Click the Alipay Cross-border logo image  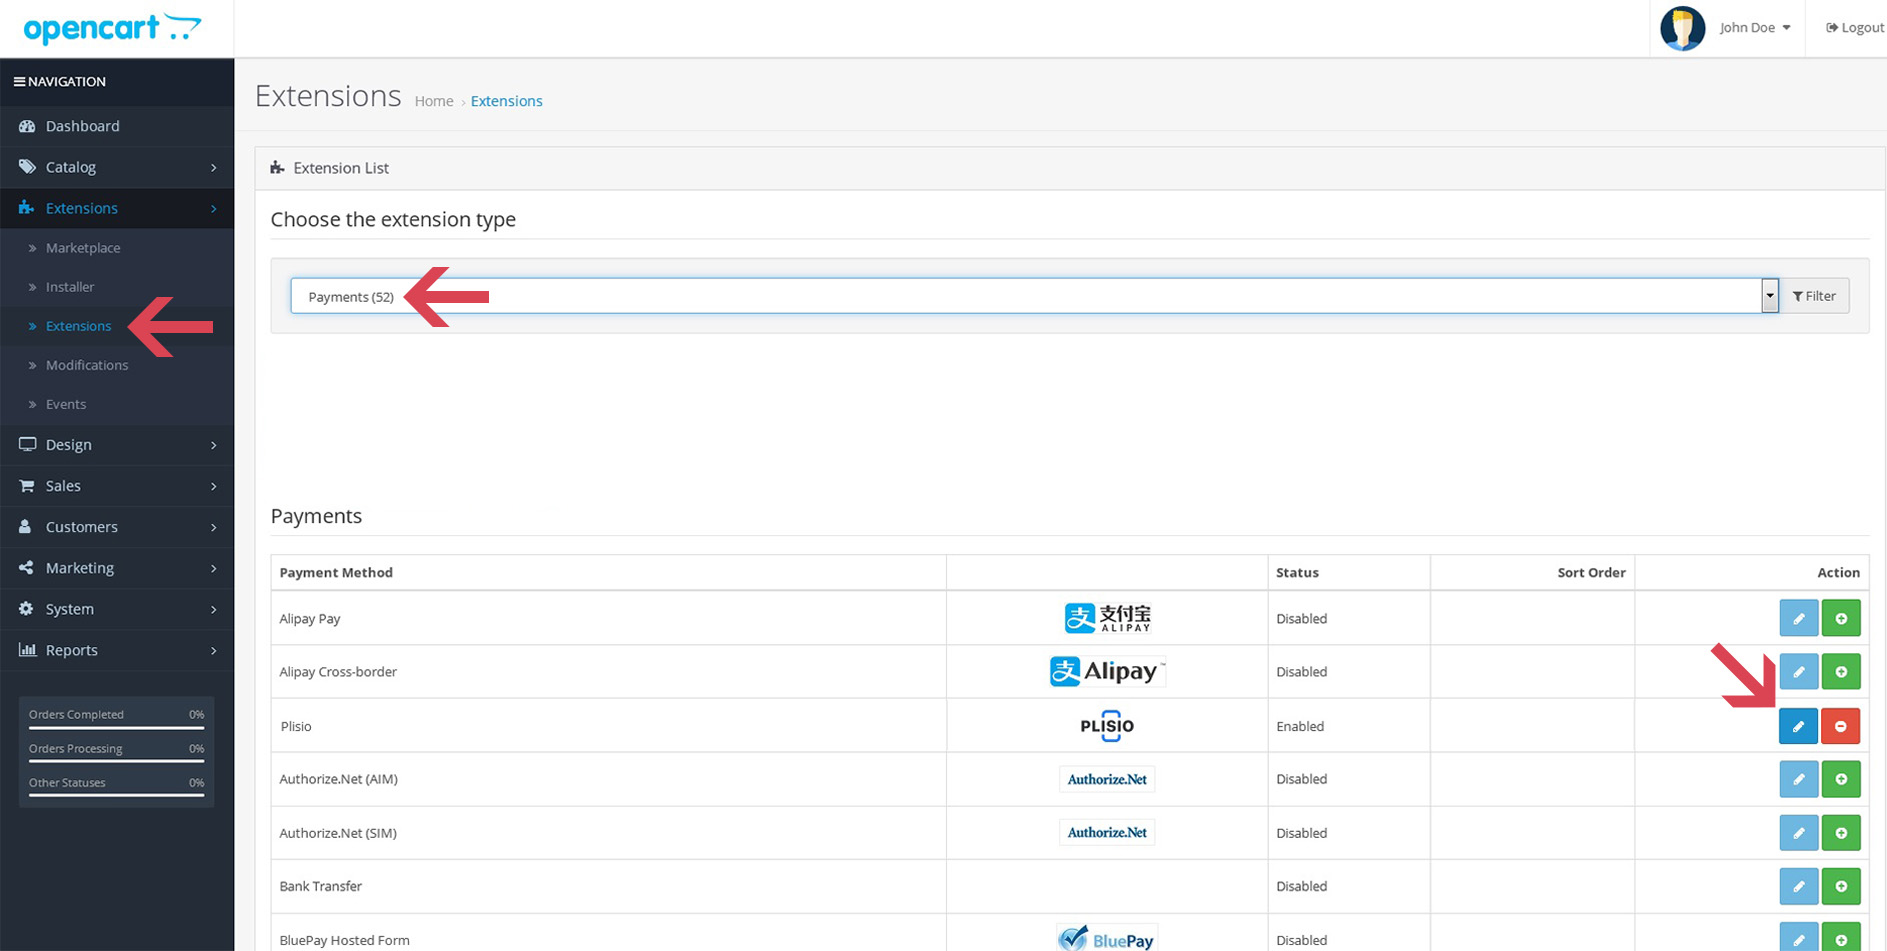click(1107, 671)
